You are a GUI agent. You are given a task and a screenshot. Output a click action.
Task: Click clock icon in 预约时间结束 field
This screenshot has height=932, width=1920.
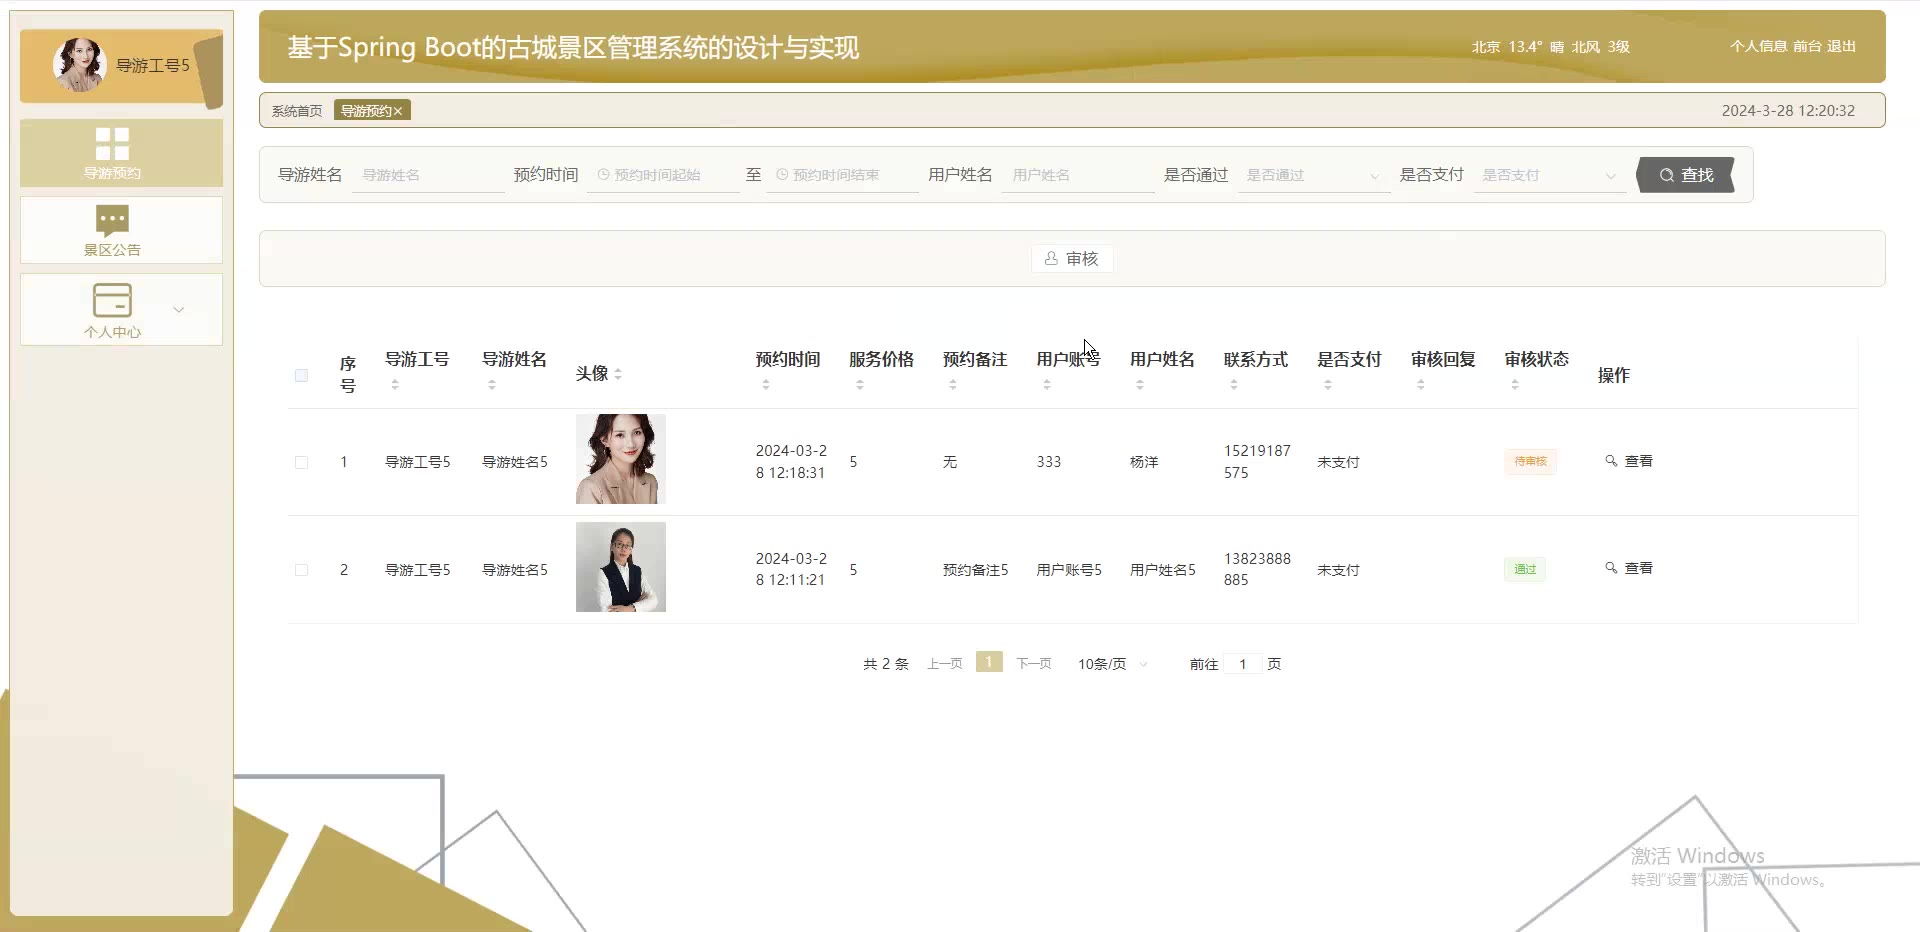click(x=782, y=175)
